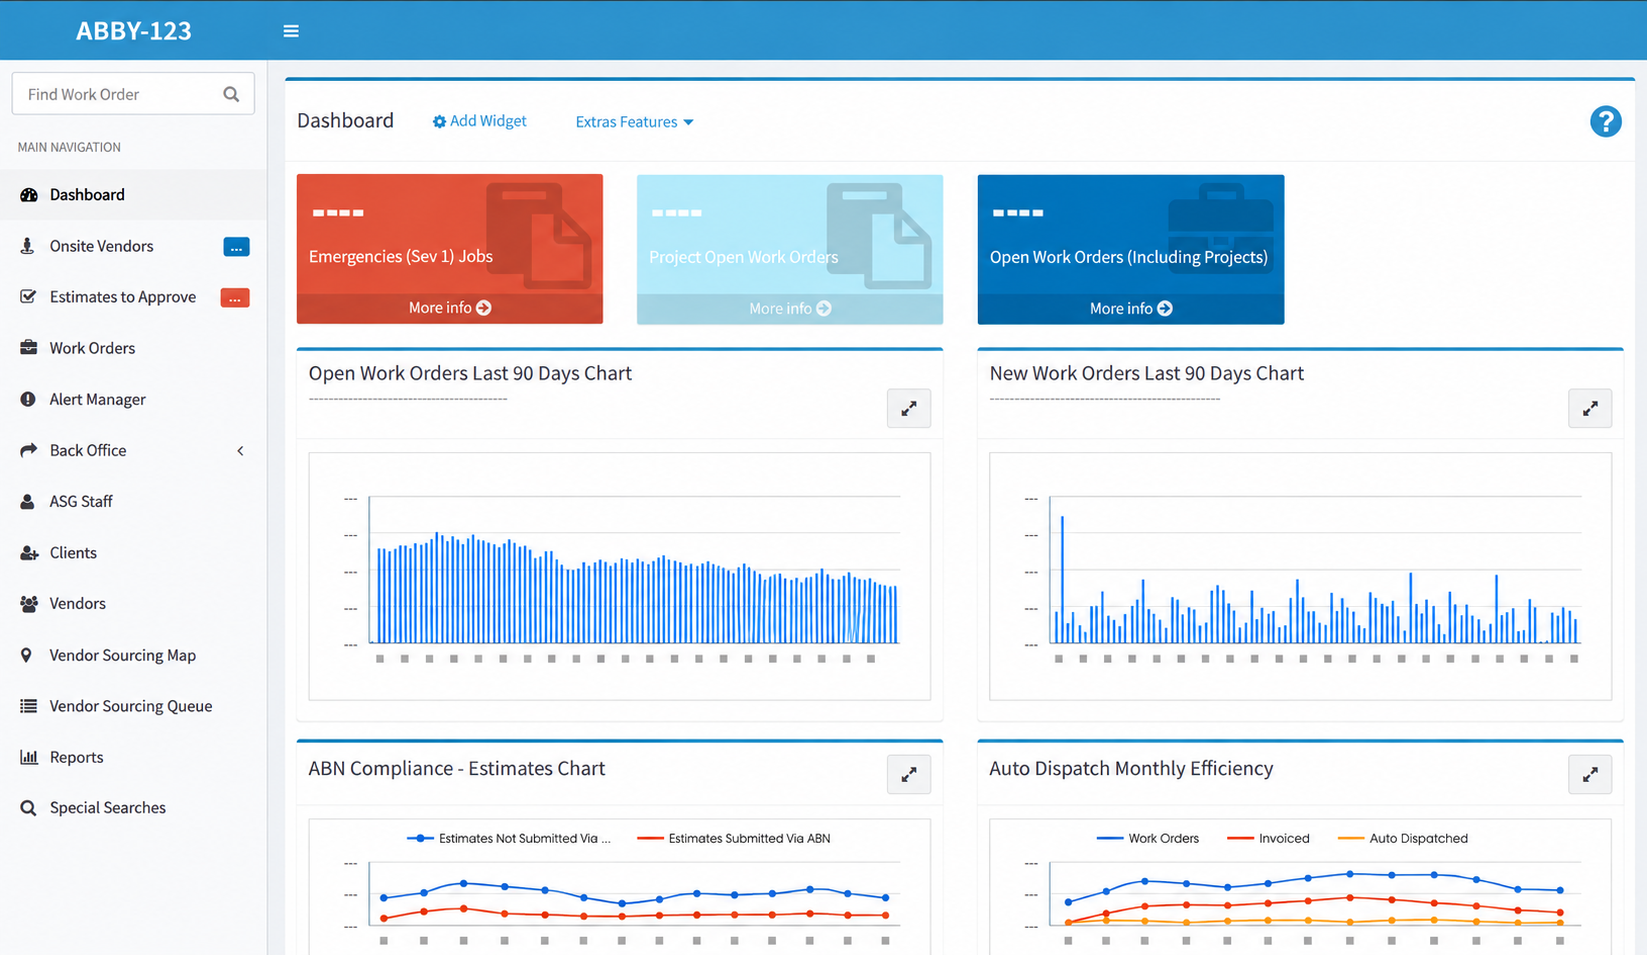Click the Dashboard page heading
Image resolution: width=1647 pixels, height=955 pixels.
tap(345, 121)
